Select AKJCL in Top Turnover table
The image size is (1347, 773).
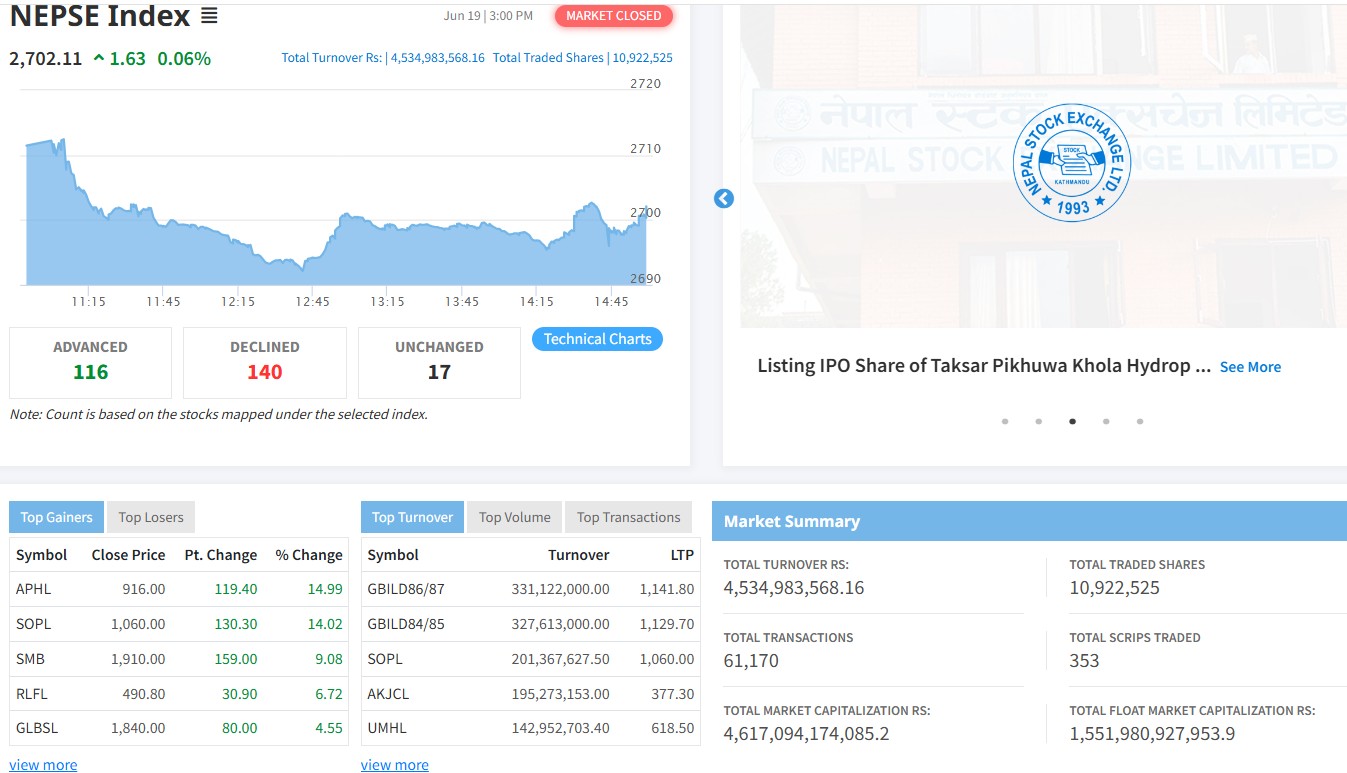point(388,693)
